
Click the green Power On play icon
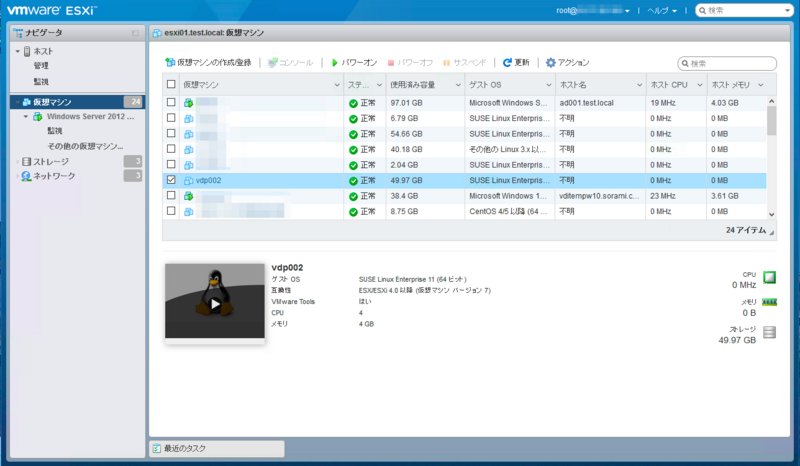pos(335,62)
